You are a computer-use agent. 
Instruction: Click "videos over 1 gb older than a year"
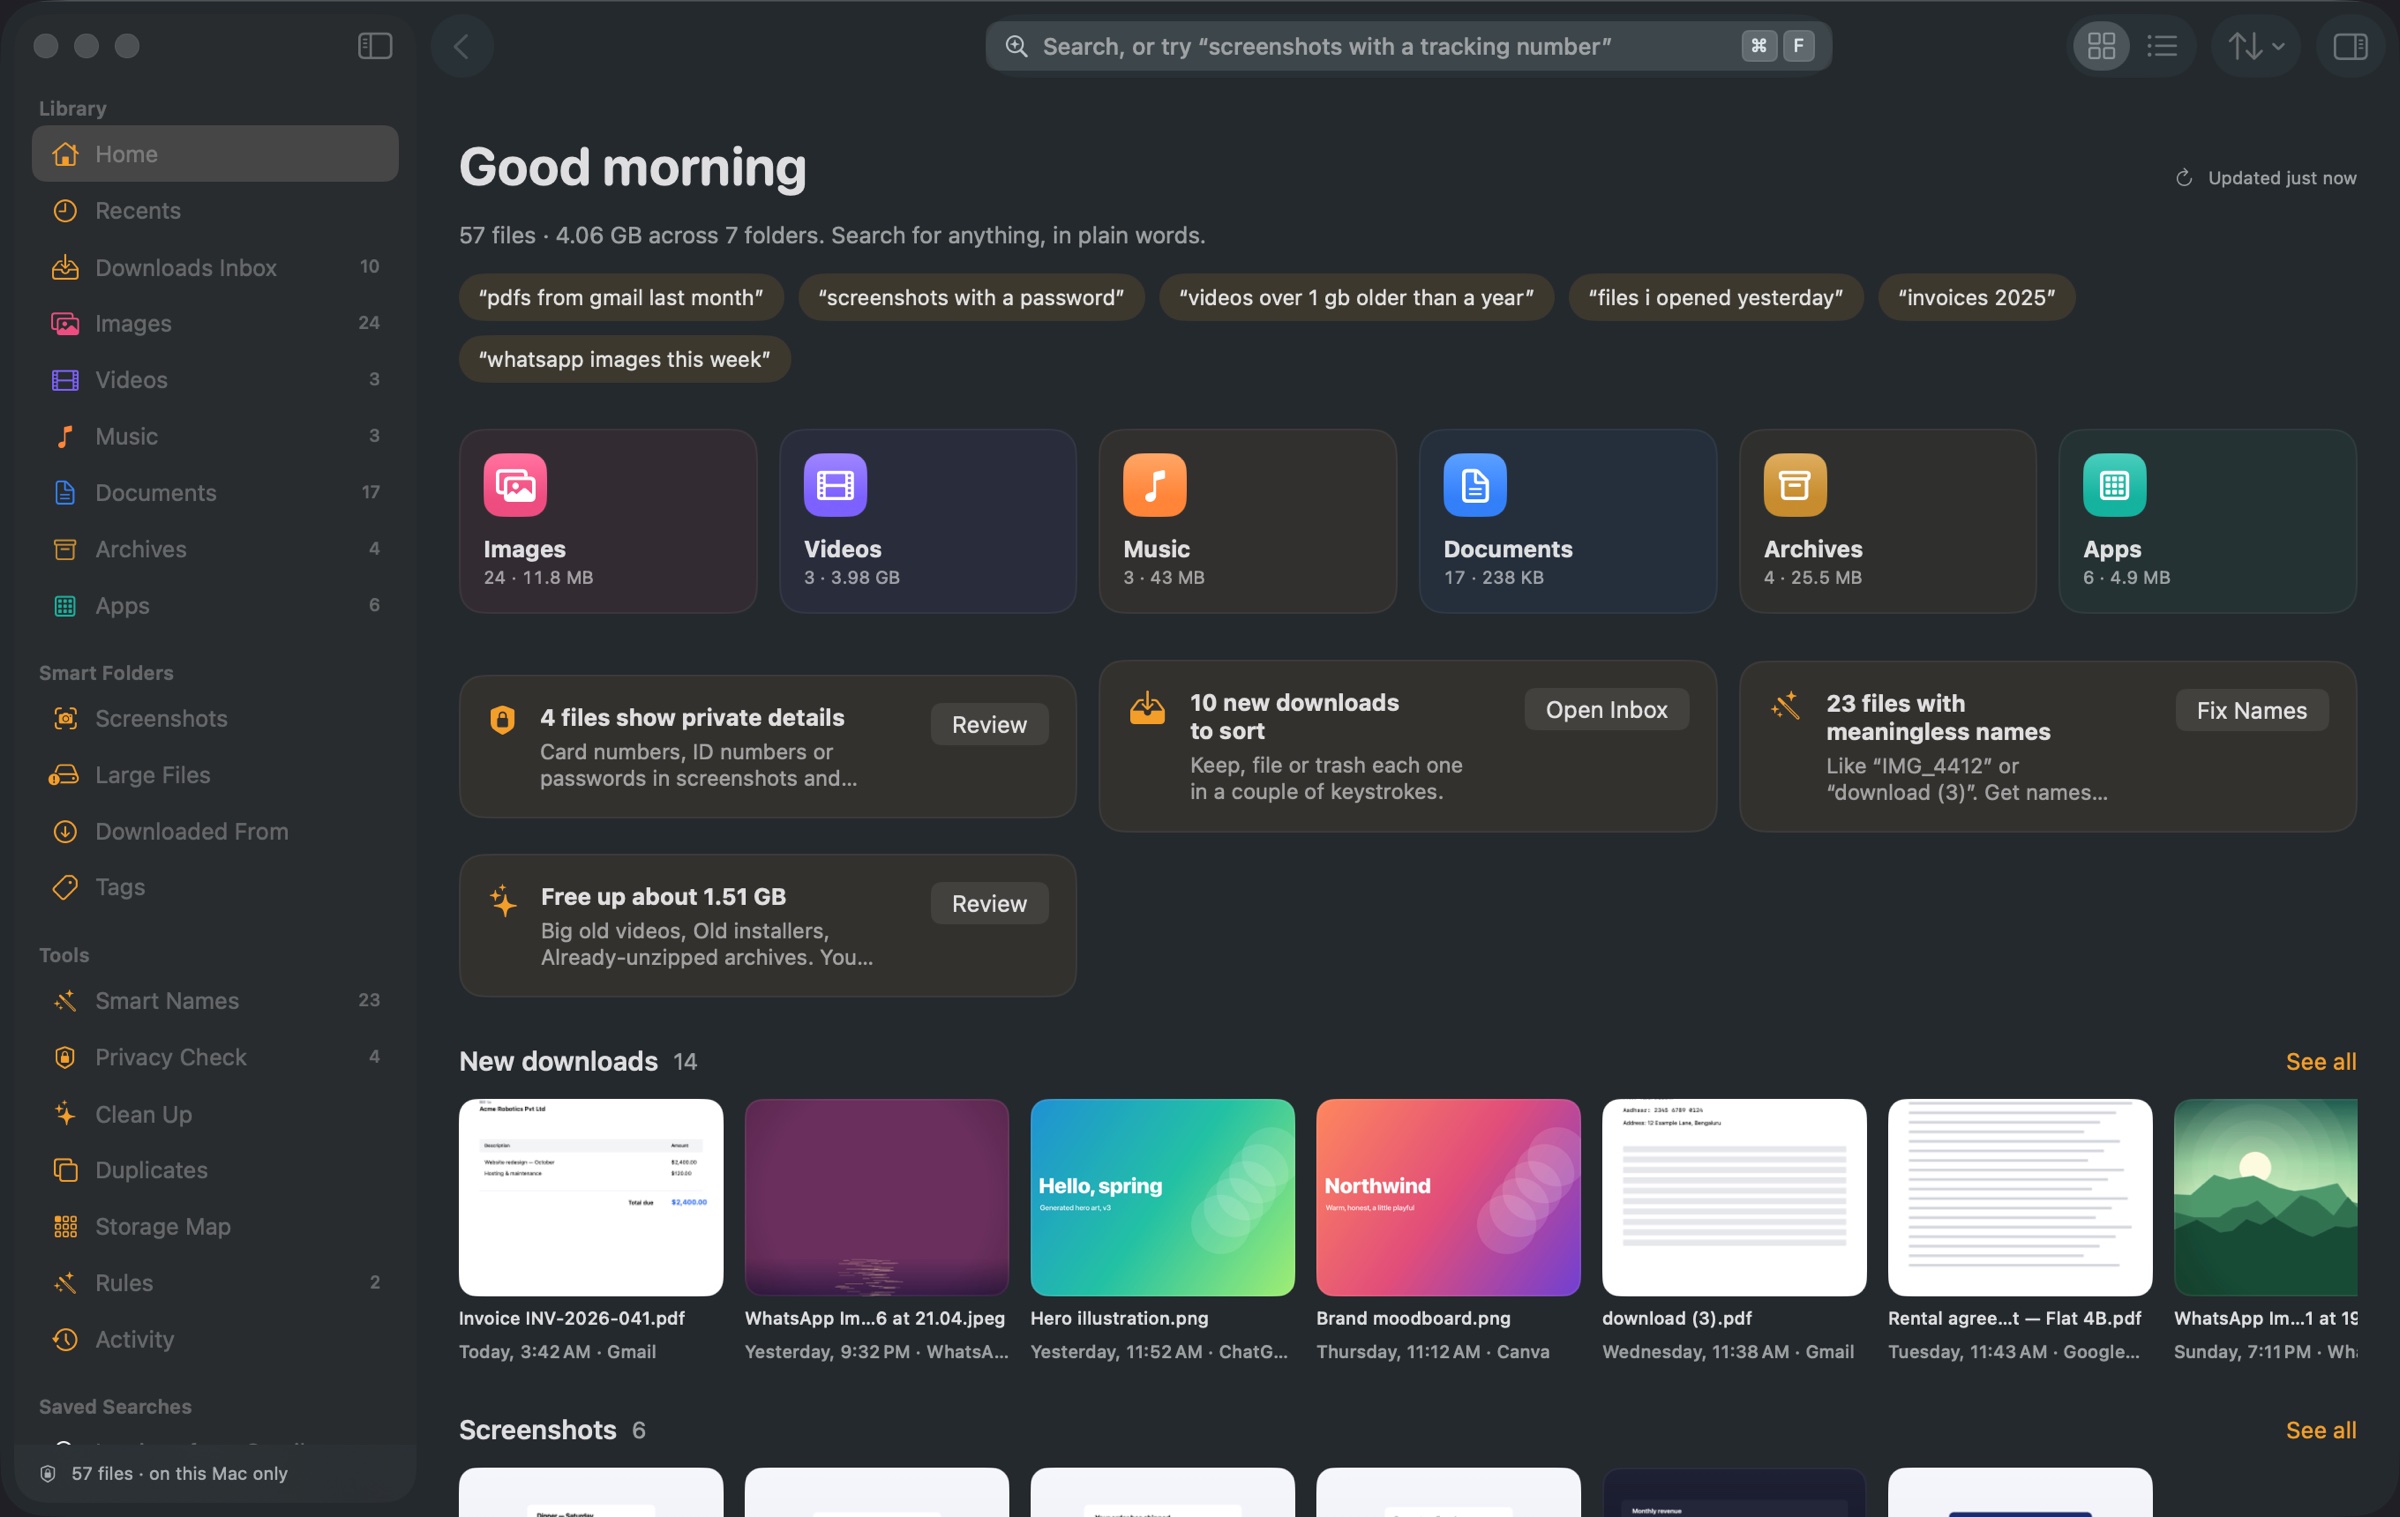(x=1356, y=298)
